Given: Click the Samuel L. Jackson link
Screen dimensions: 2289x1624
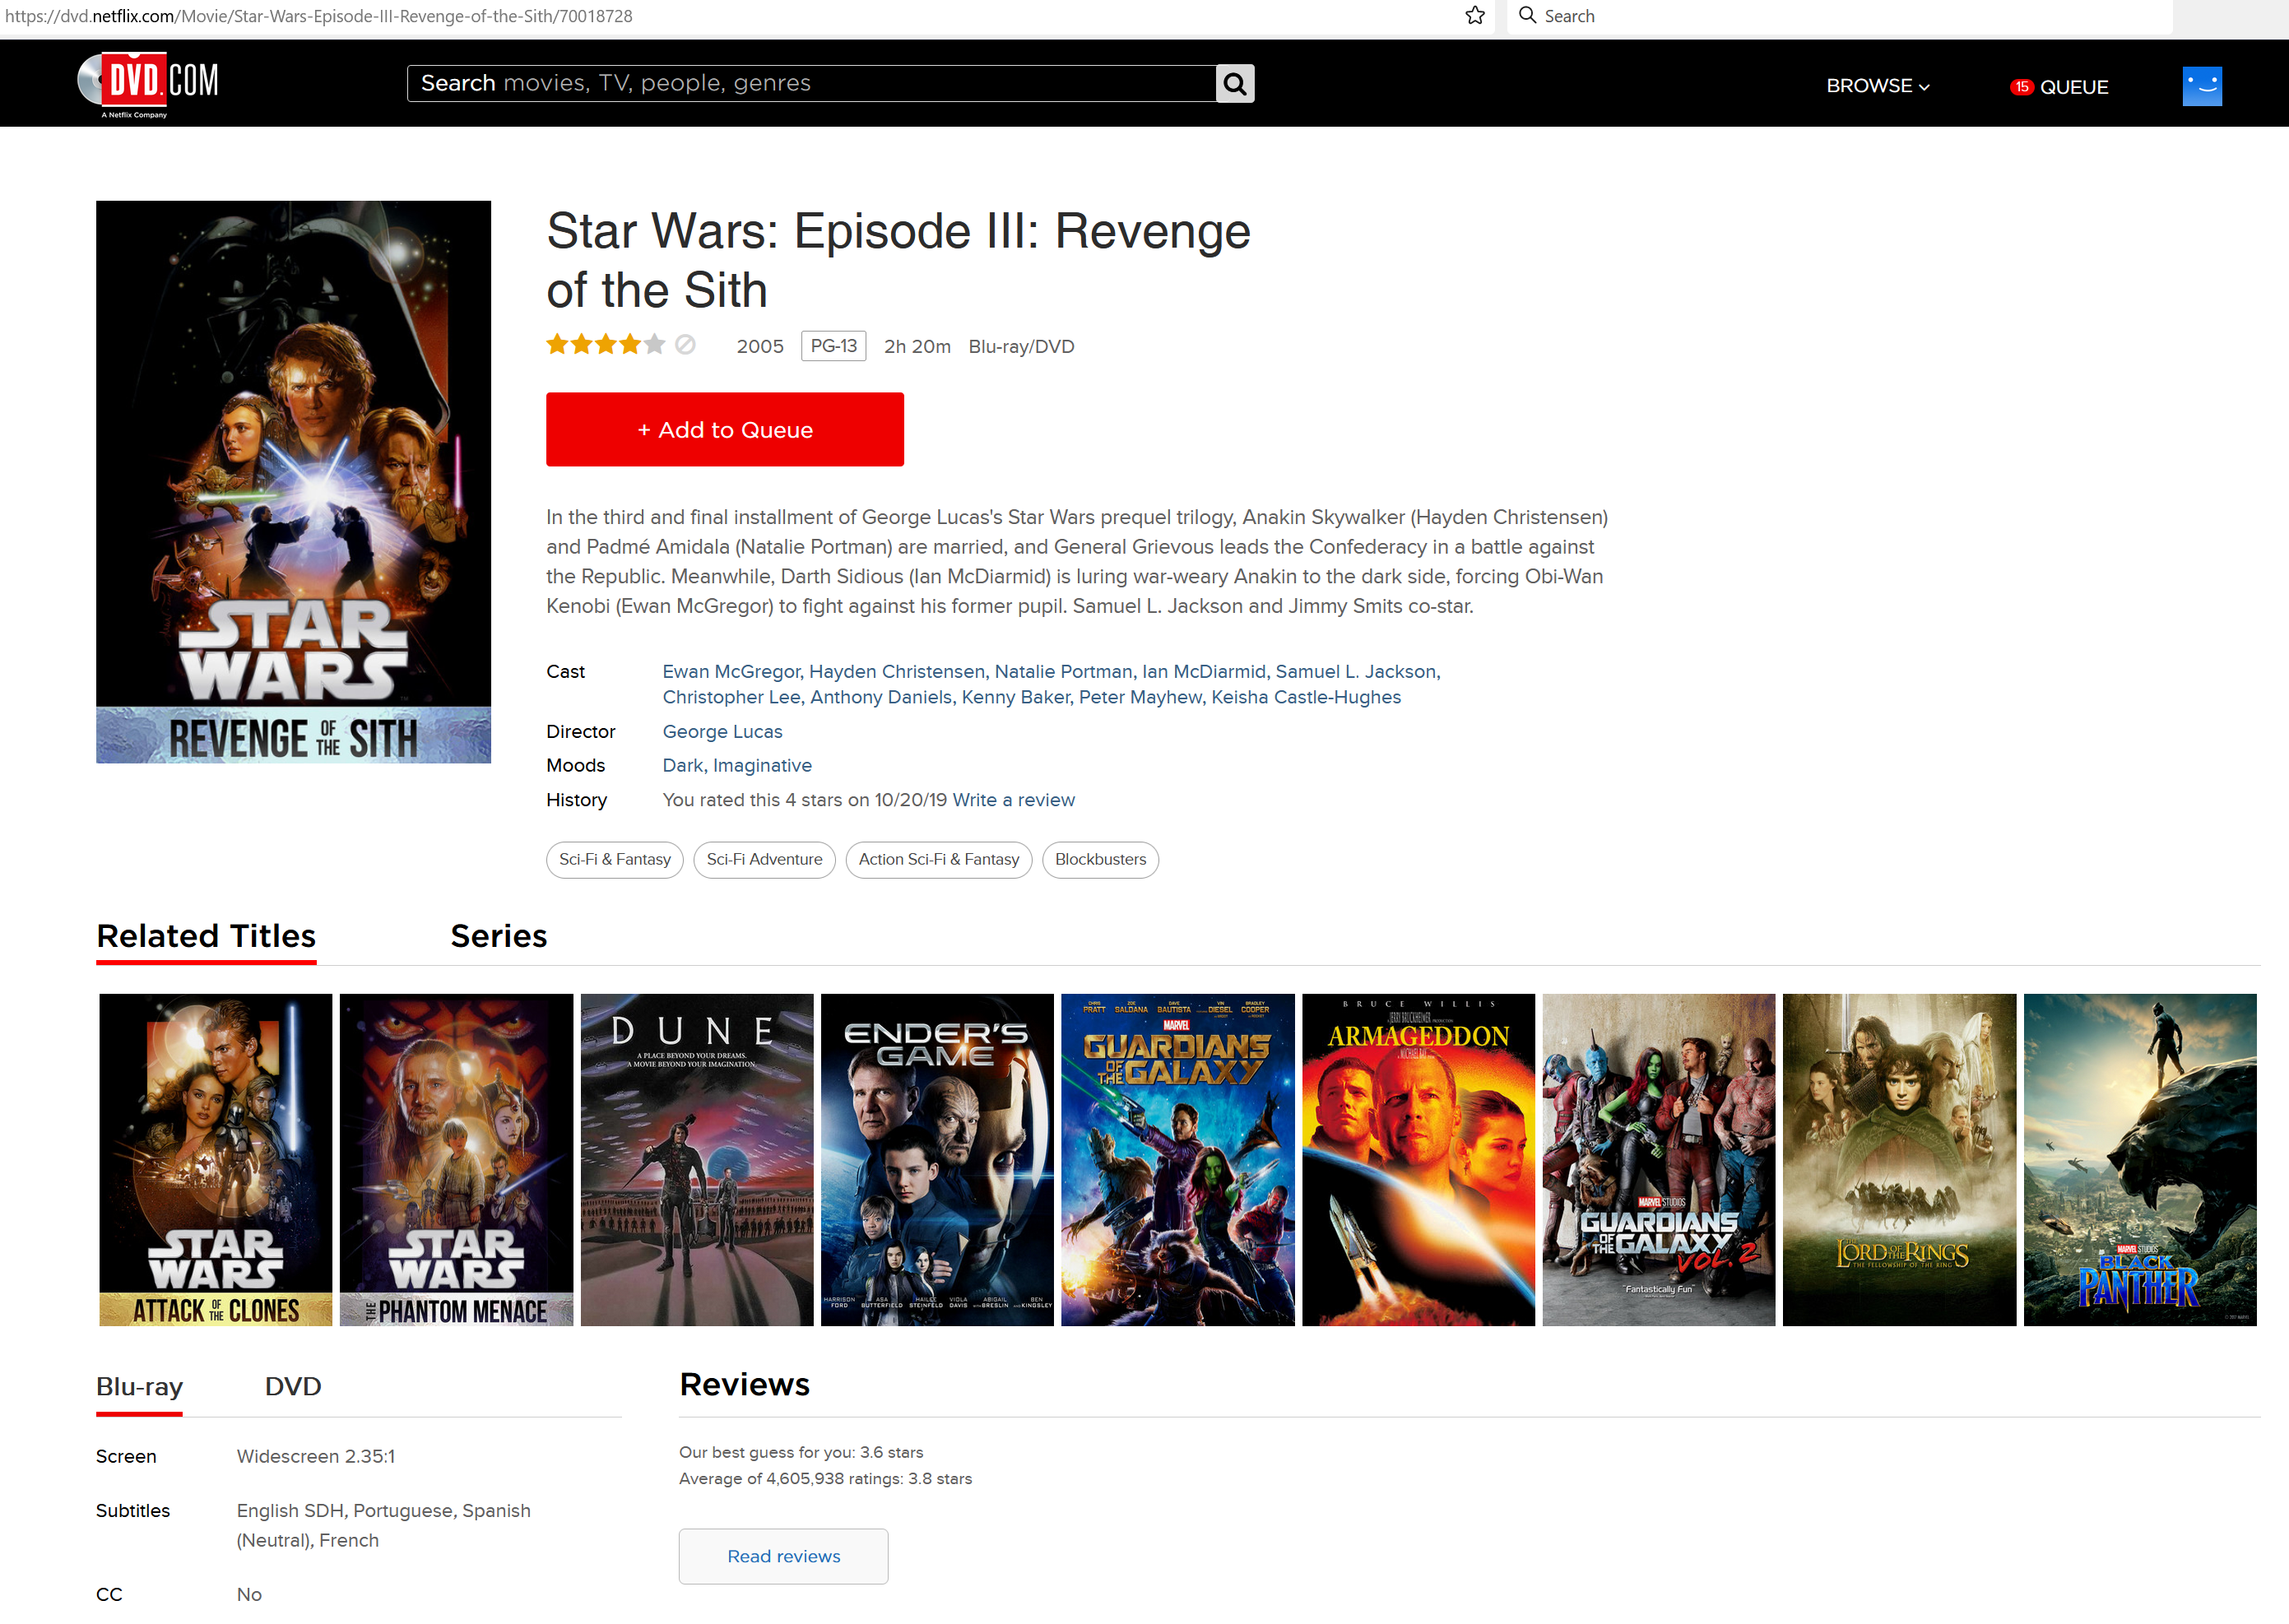Looking at the screenshot, I should tap(1356, 672).
